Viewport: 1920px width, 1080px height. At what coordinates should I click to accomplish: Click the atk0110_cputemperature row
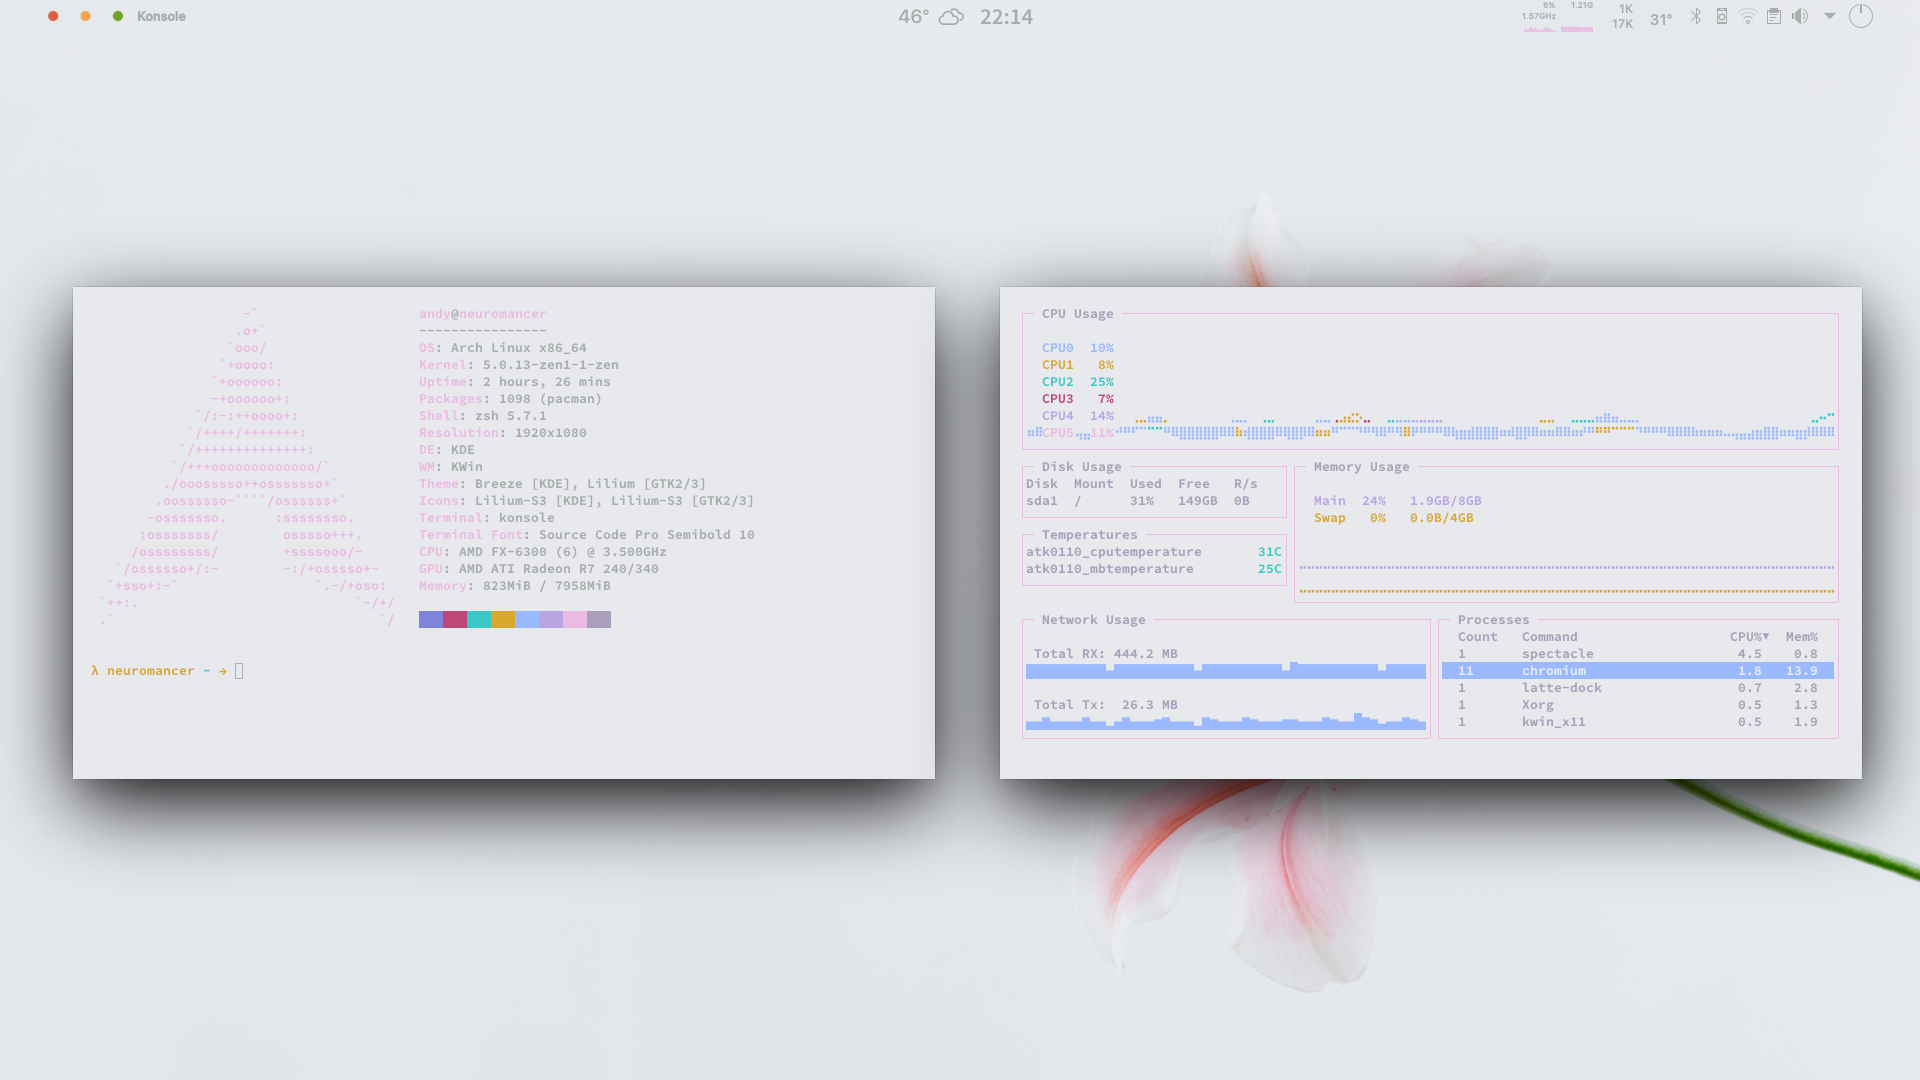1154,552
